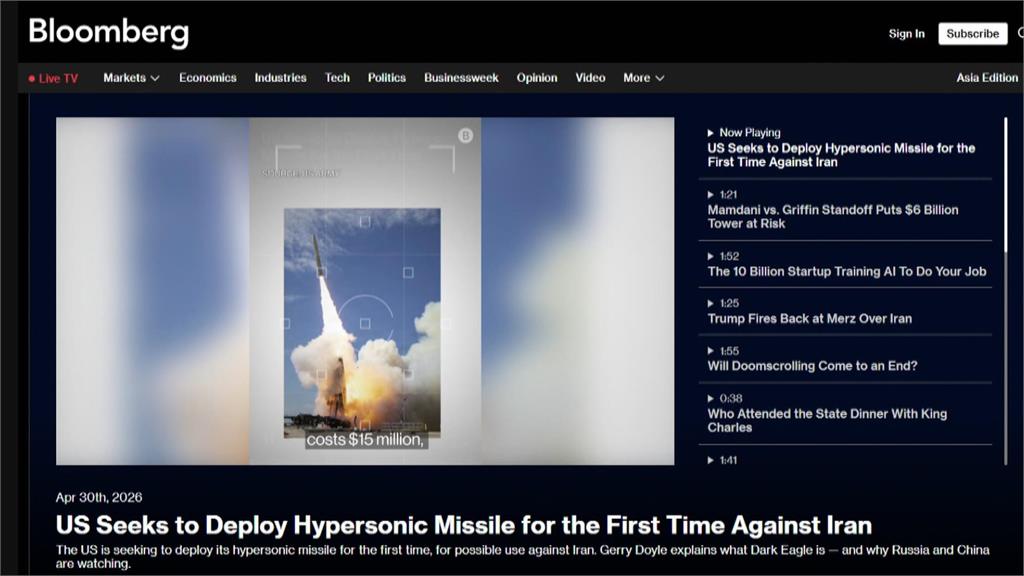Click the red Live TV indicator
Image resolution: width=1024 pixels, height=576 pixels.
[53, 78]
